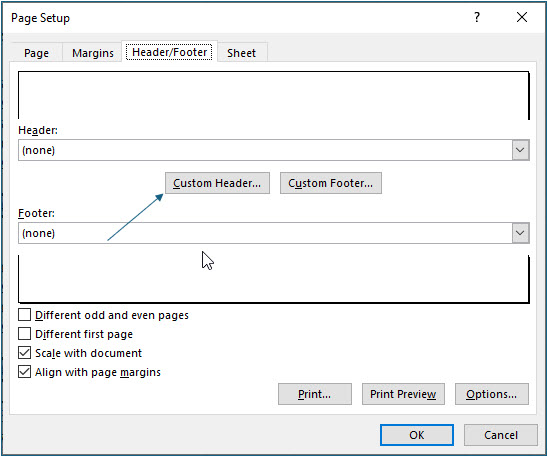The width and height of the screenshot is (548, 456).
Task: Confirm with the OK button
Action: [417, 435]
